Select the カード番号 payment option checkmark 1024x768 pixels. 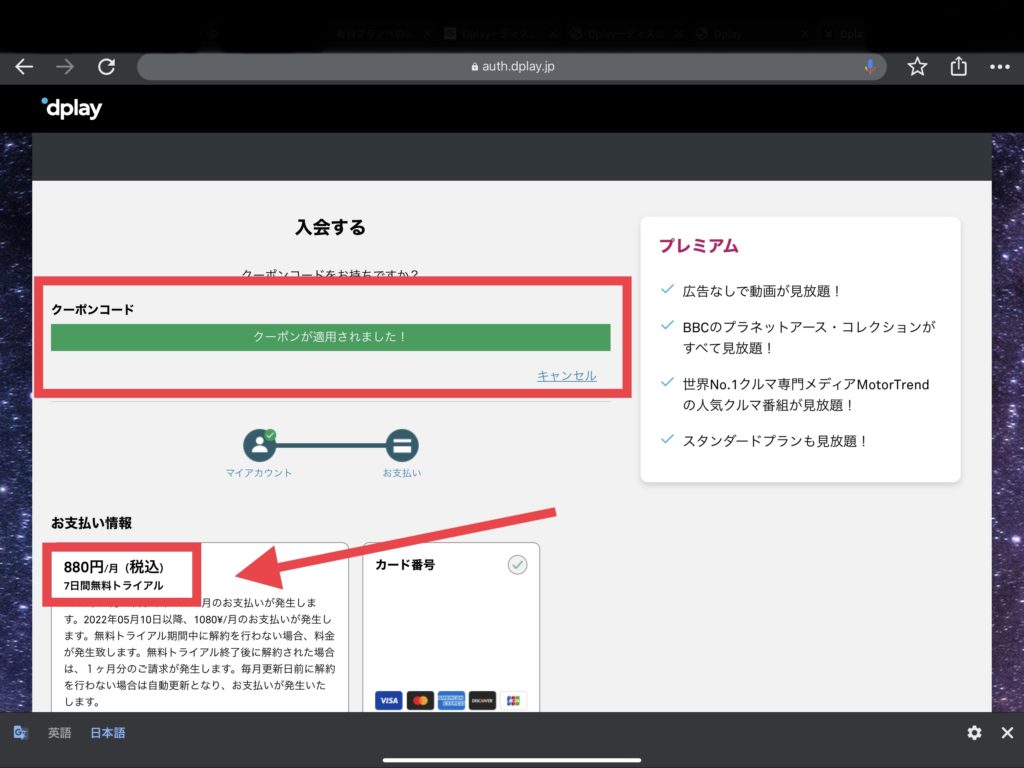[x=517, y=565]
